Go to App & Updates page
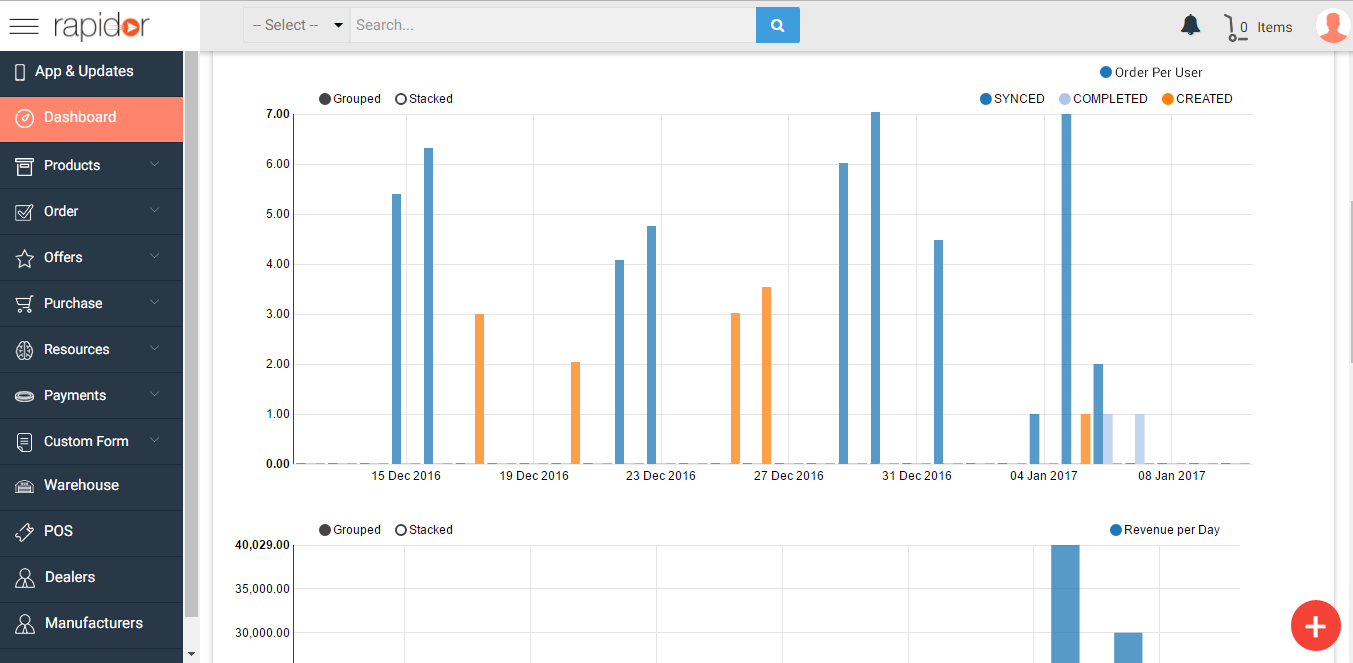Screen dimensions: 1353x663 pos(84,72)
